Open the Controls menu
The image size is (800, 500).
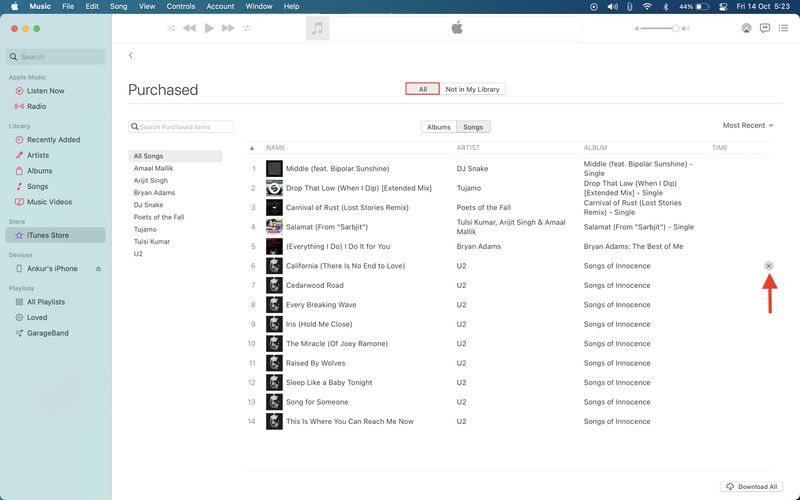click(x=181, y=7)
